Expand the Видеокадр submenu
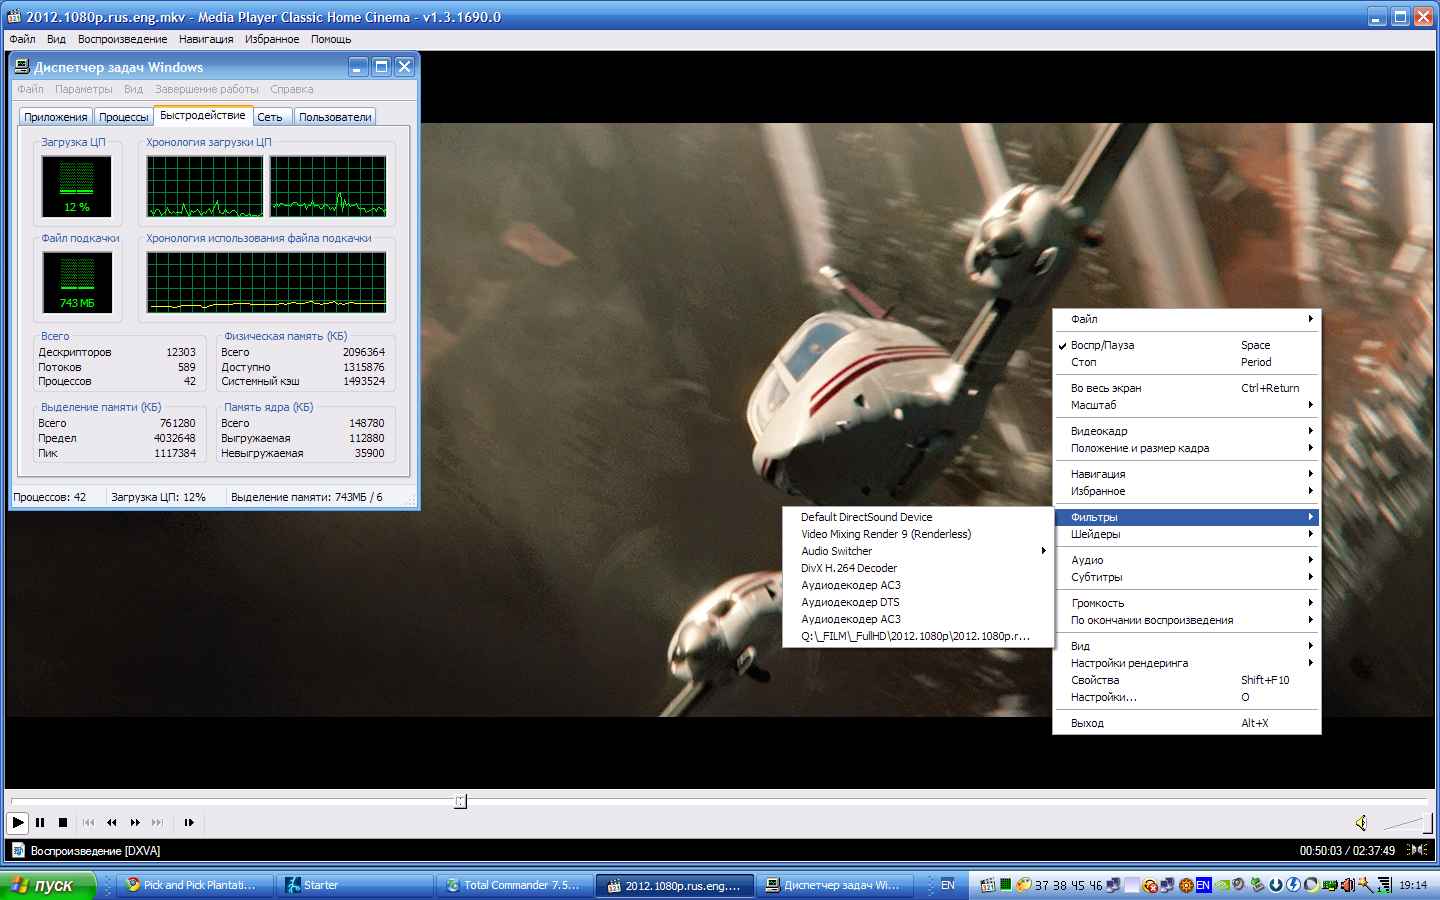Viewport: 1440px width, 900px height. [1187, 431]
